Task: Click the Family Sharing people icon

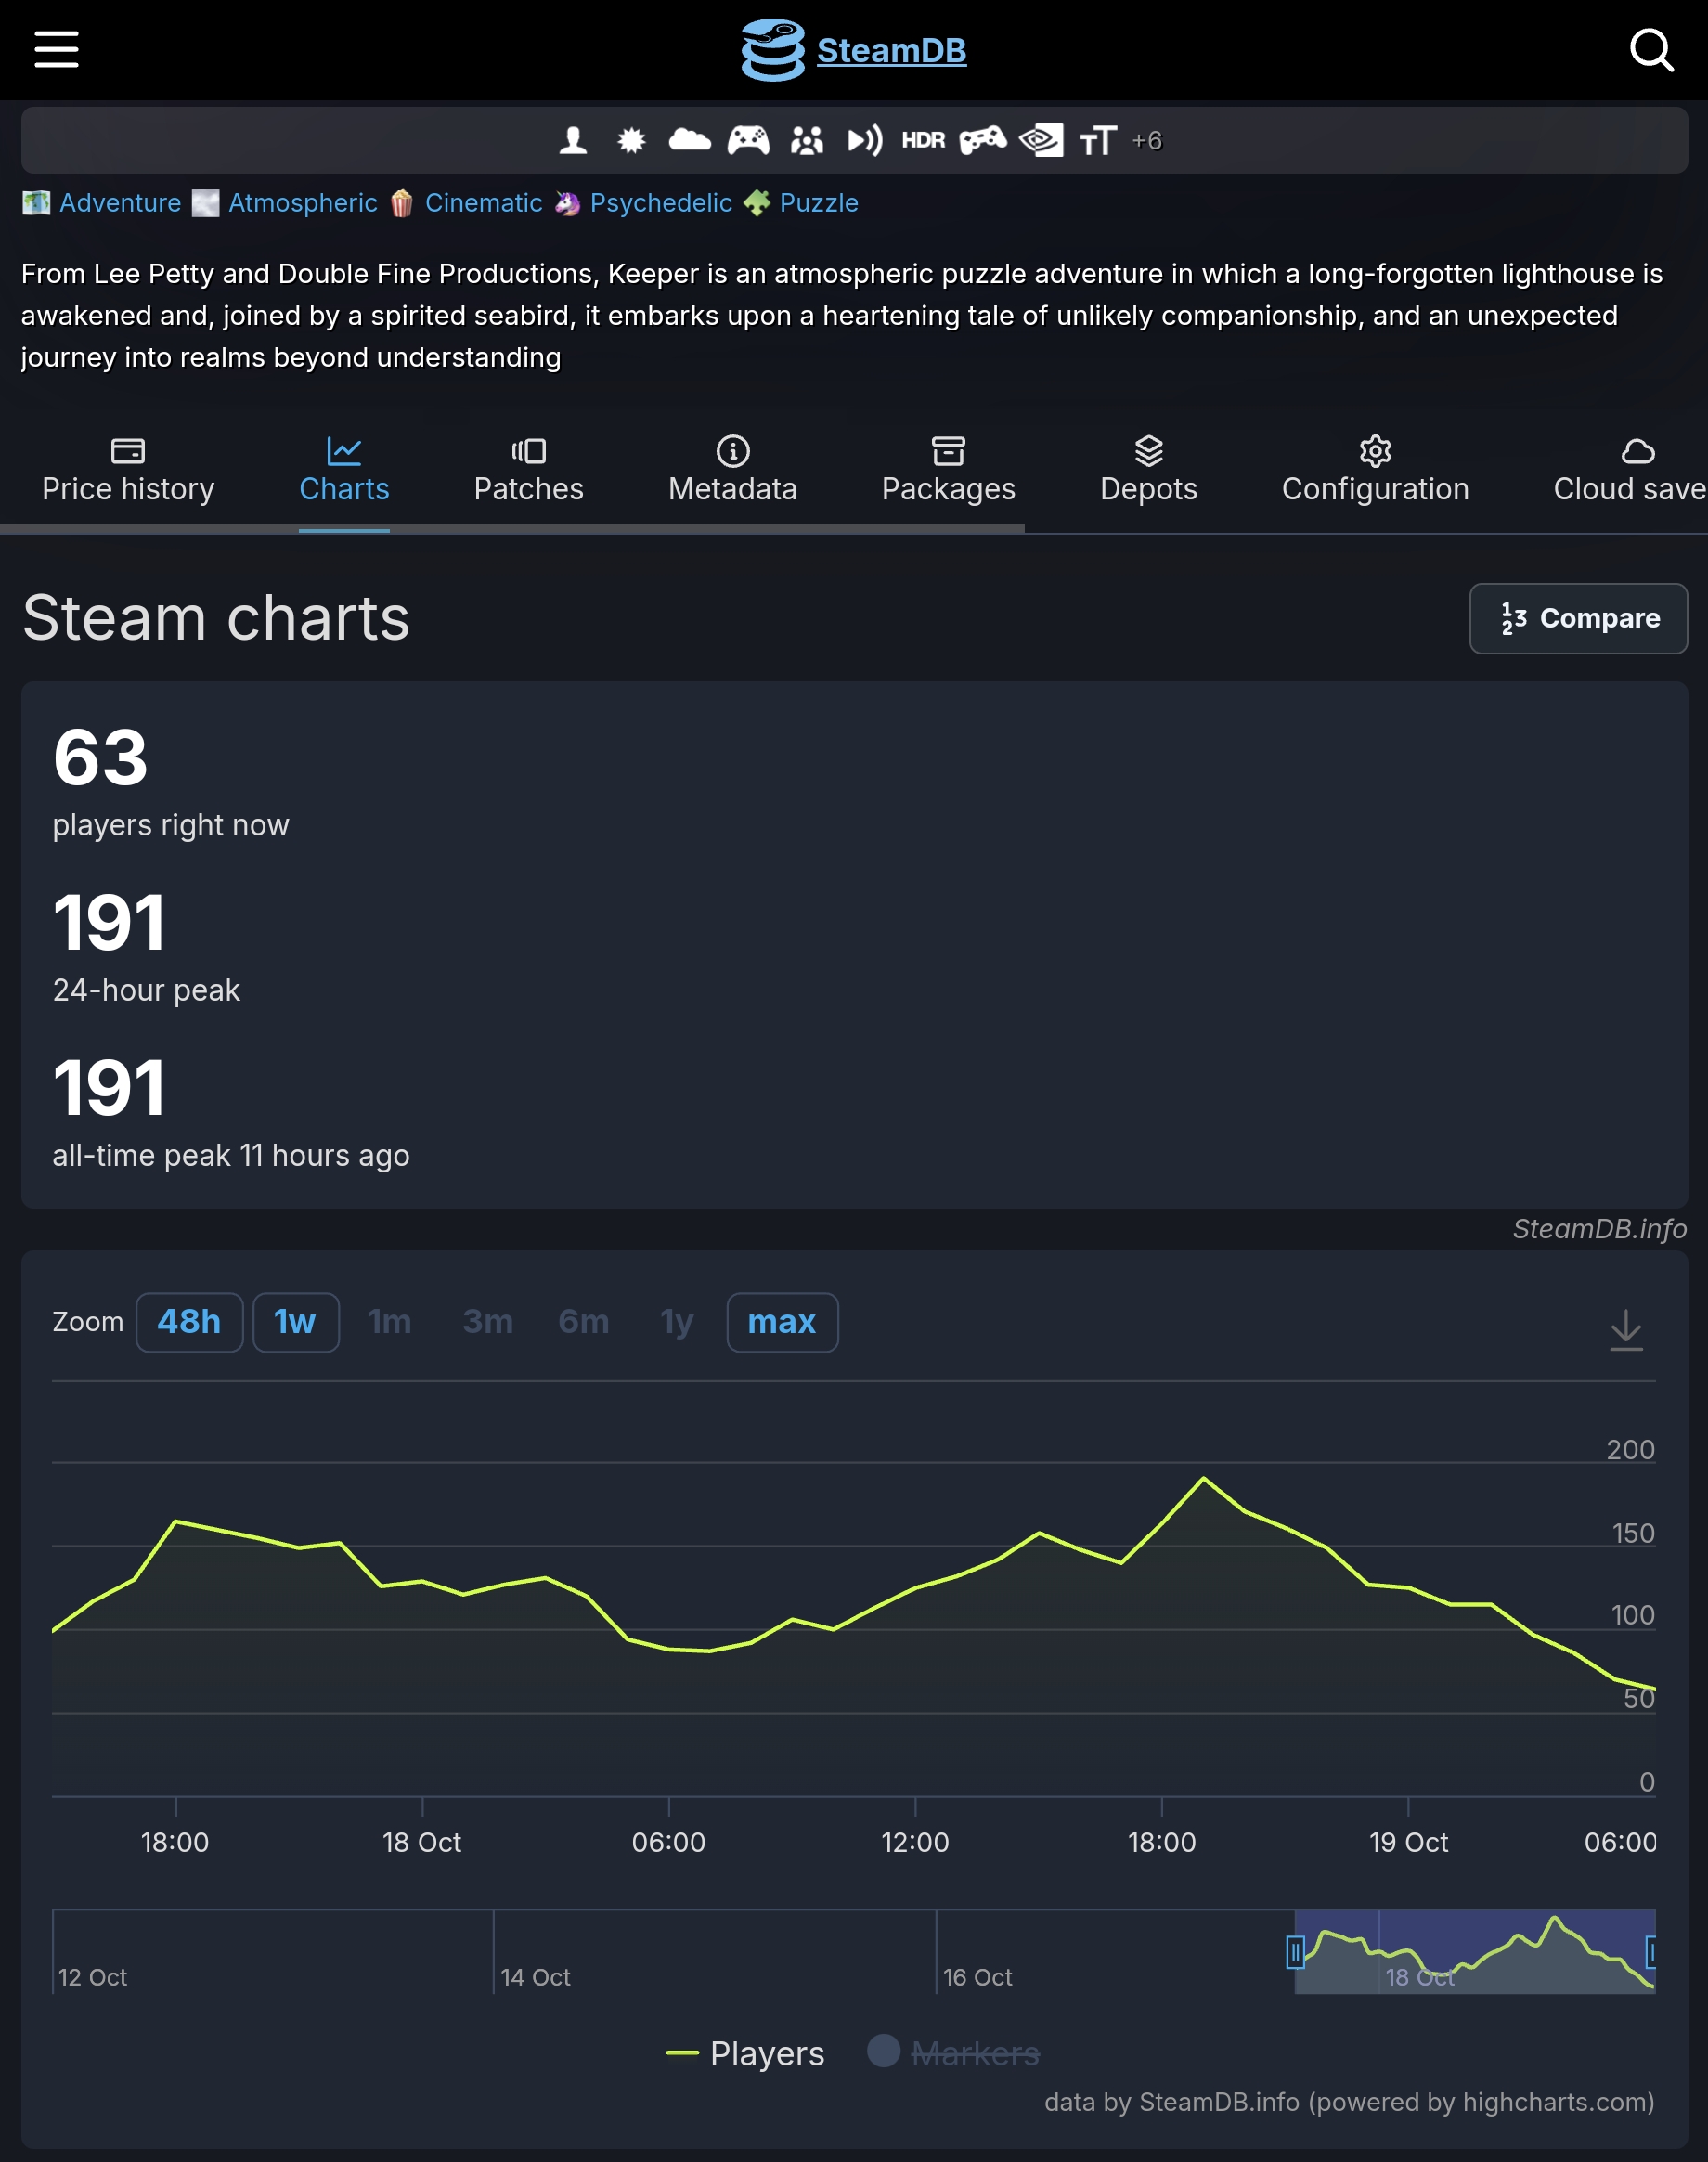Action: point(806,141)
